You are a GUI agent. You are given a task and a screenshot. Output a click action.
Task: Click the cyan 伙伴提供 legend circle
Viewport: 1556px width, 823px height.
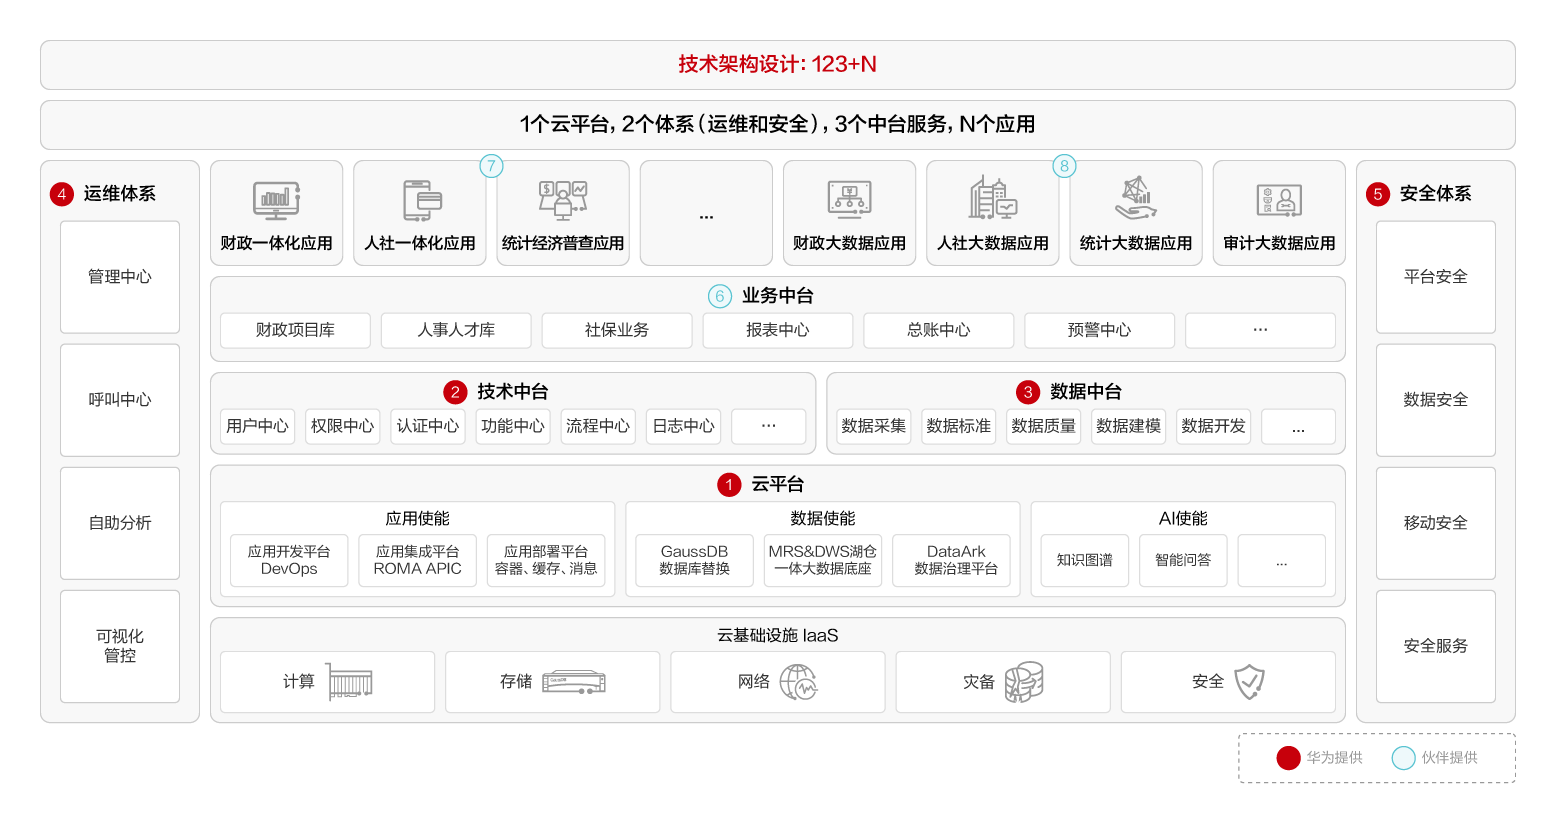pyautogui.click(x=1404, y=758)
